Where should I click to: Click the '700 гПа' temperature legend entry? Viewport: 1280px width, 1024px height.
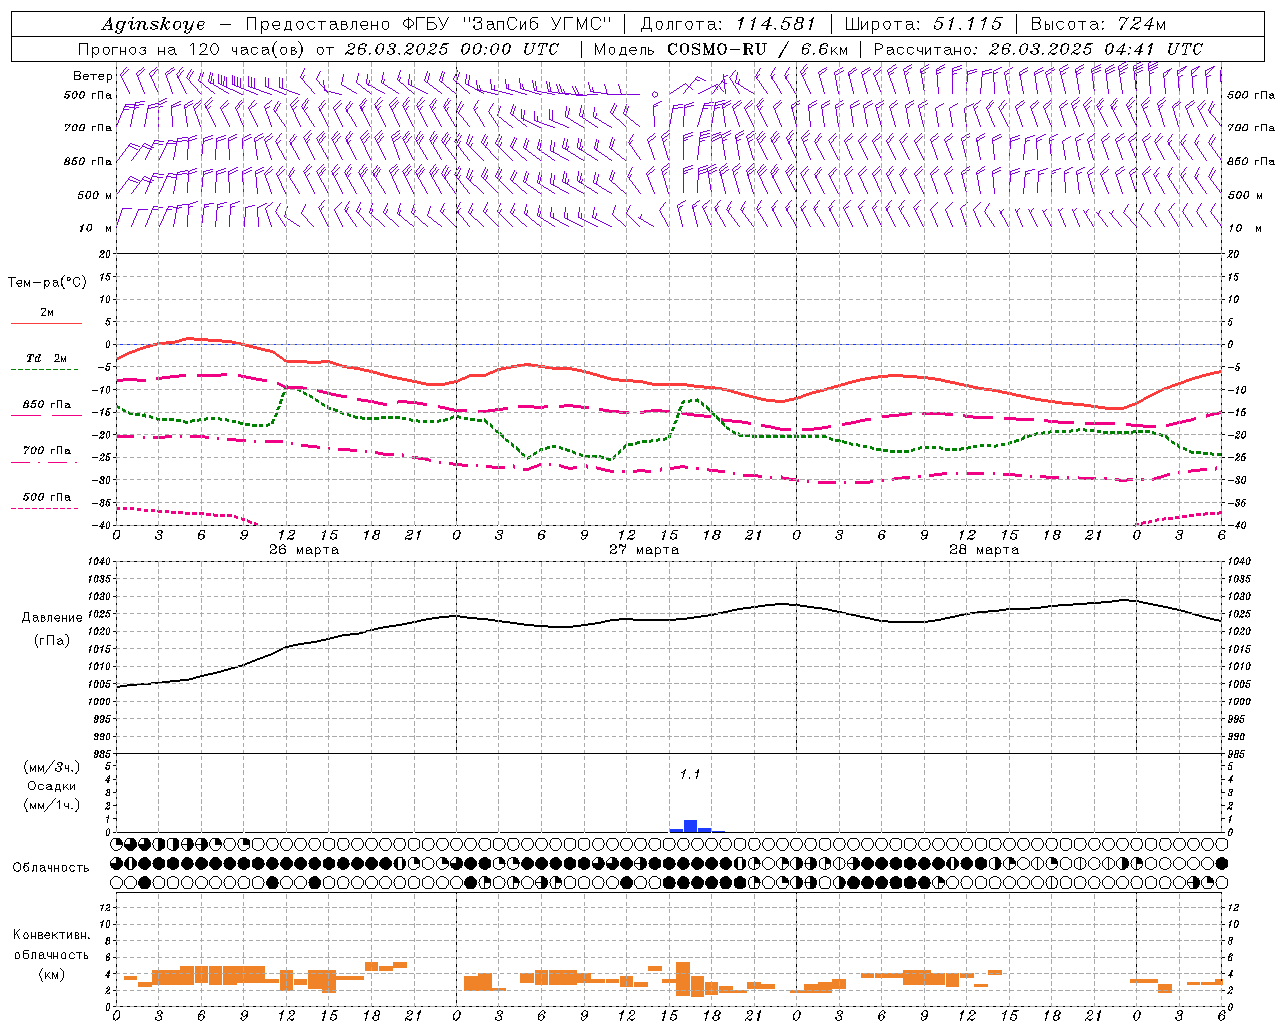tap(47, 451)
